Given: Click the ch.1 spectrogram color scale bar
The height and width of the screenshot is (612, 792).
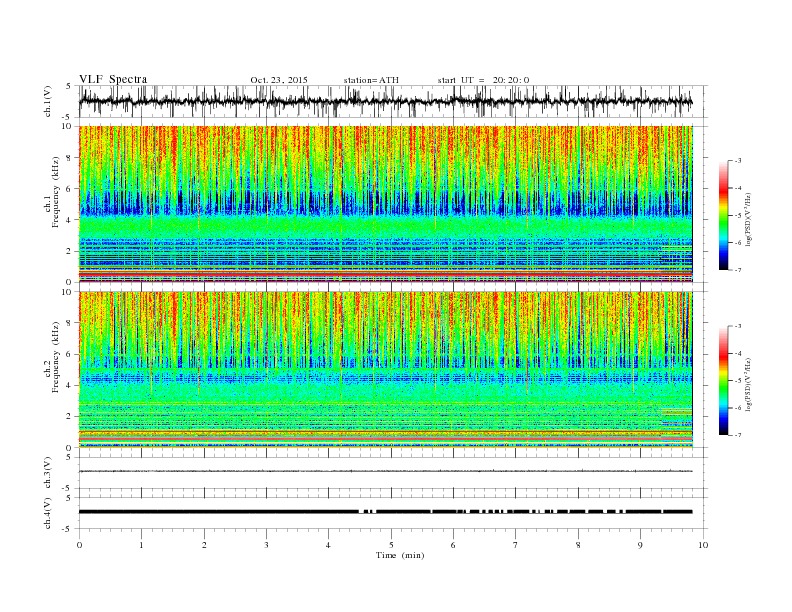Looking at the screenshot, I should pyautogui.click(x=723, y=215).
